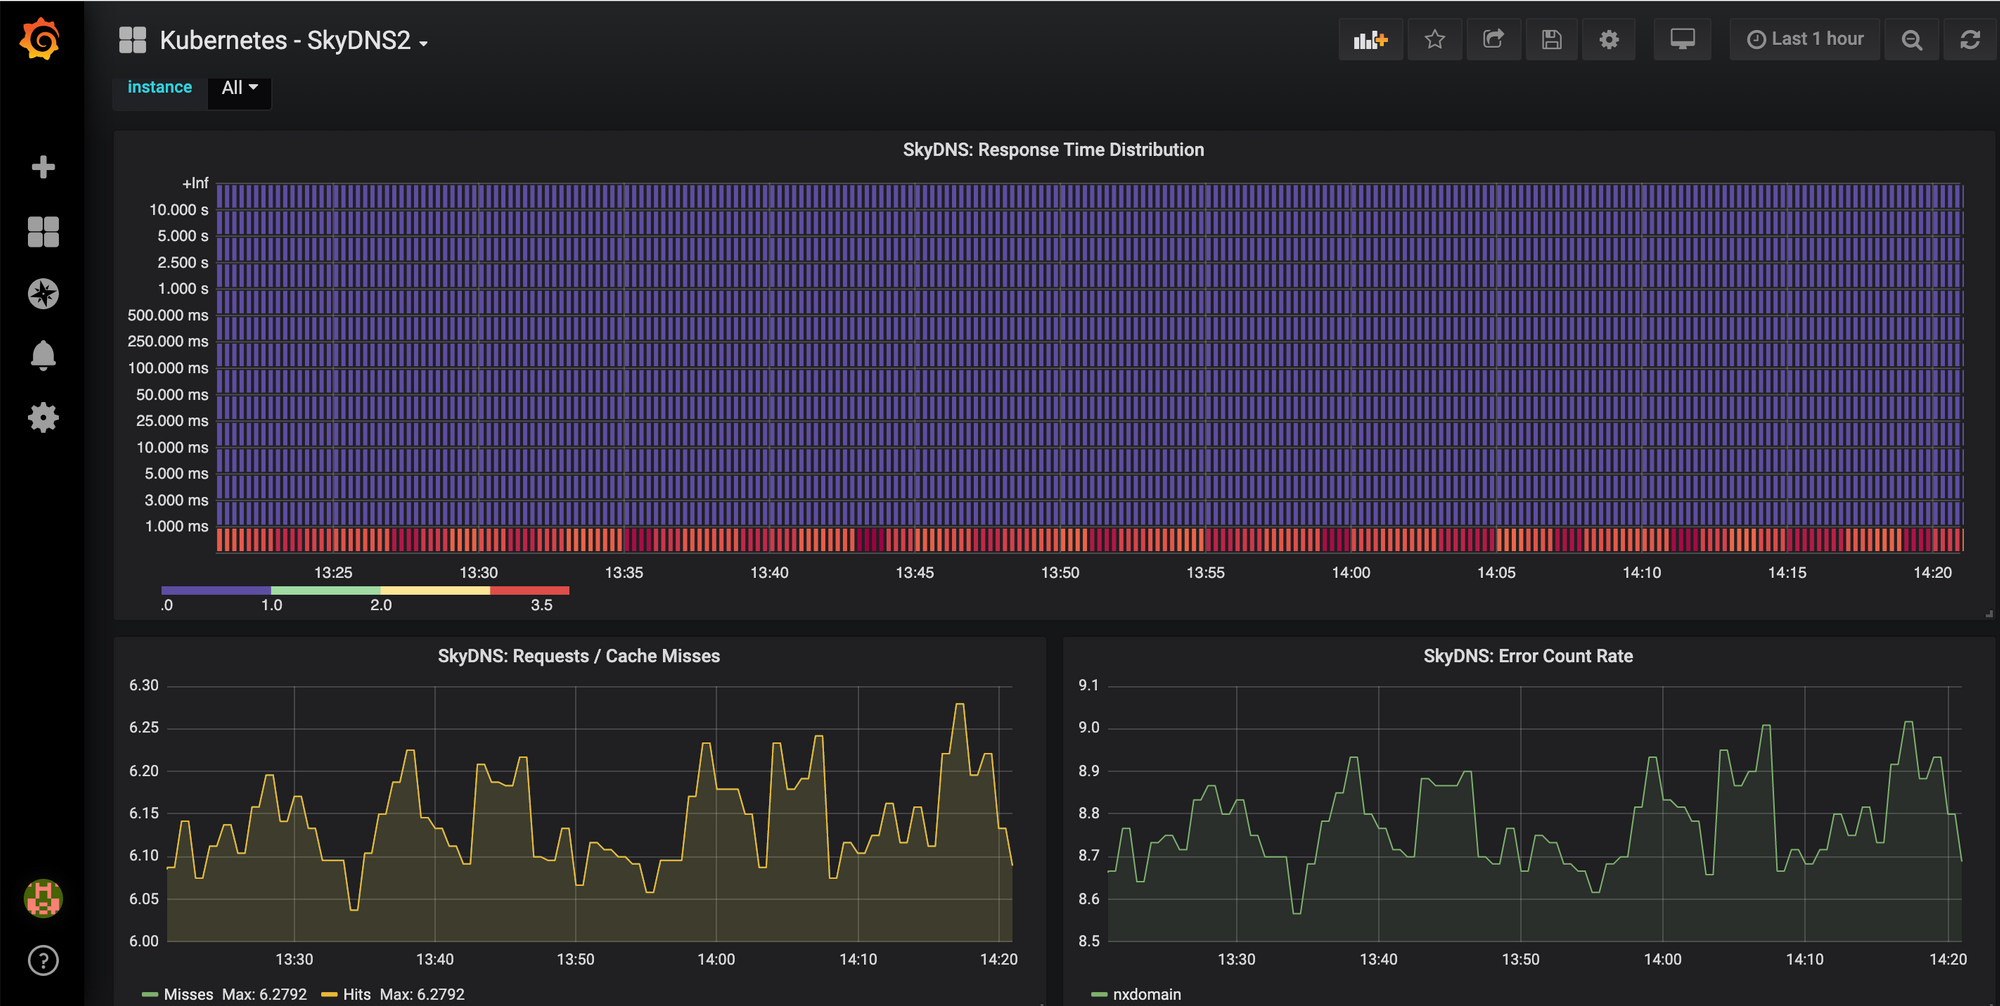Toggle the nxdomain series in Error Count legend
Viewport: 2000px width, 1006px height.
coord(1146,994)
